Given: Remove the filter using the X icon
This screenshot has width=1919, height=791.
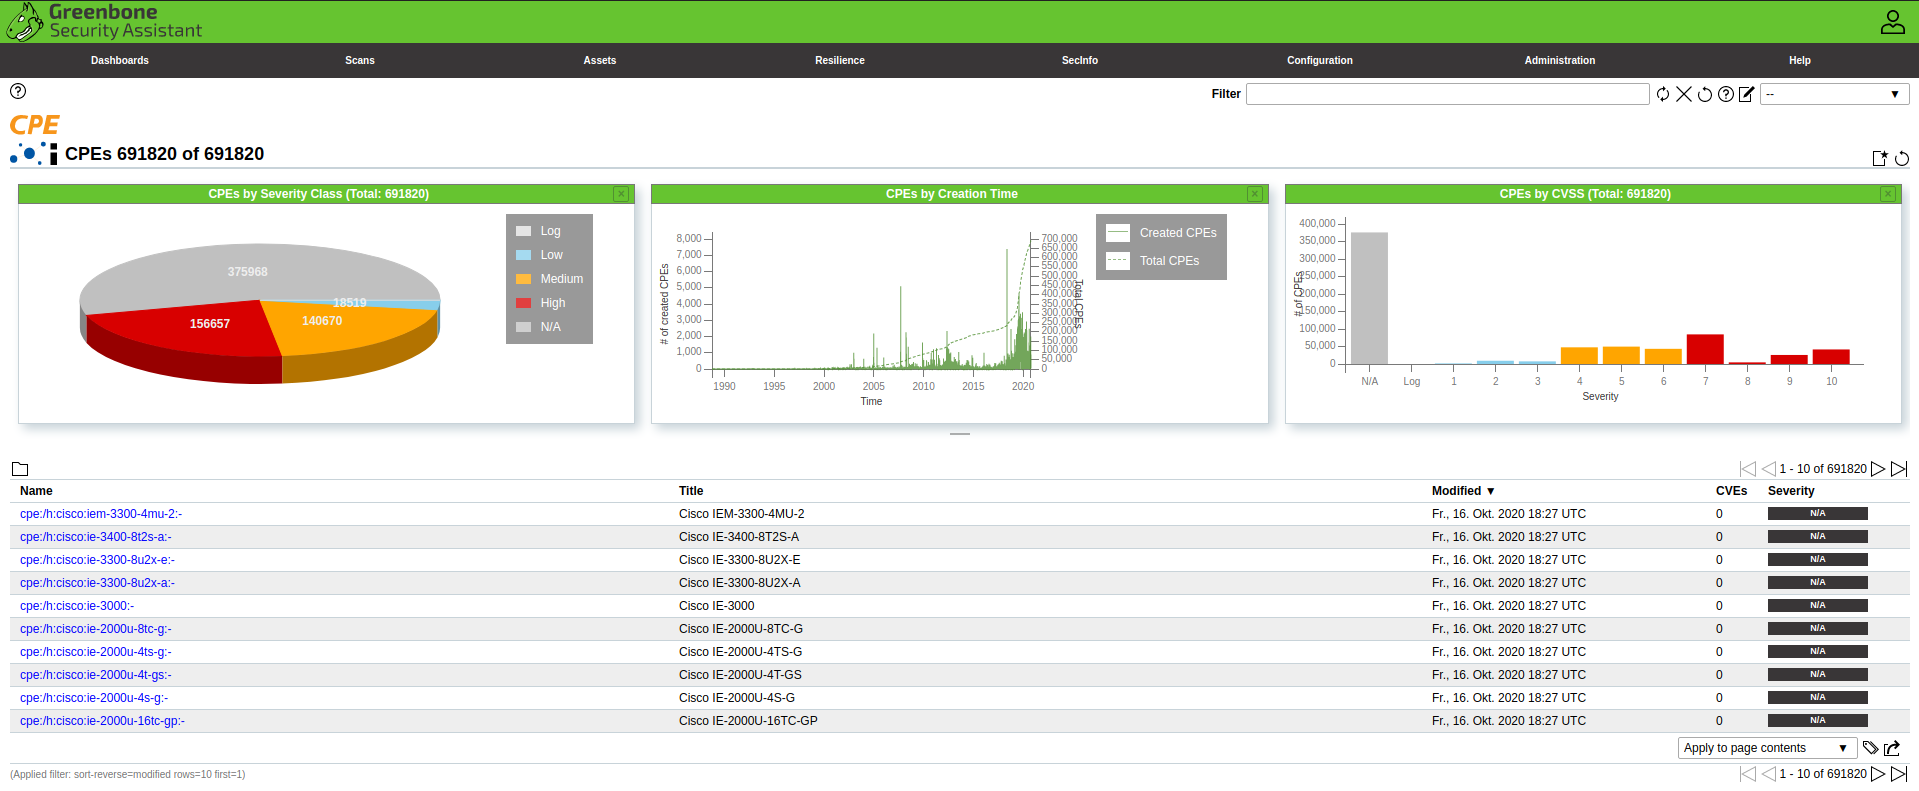Looking at the screenshot, I should tap(1684, 94).
